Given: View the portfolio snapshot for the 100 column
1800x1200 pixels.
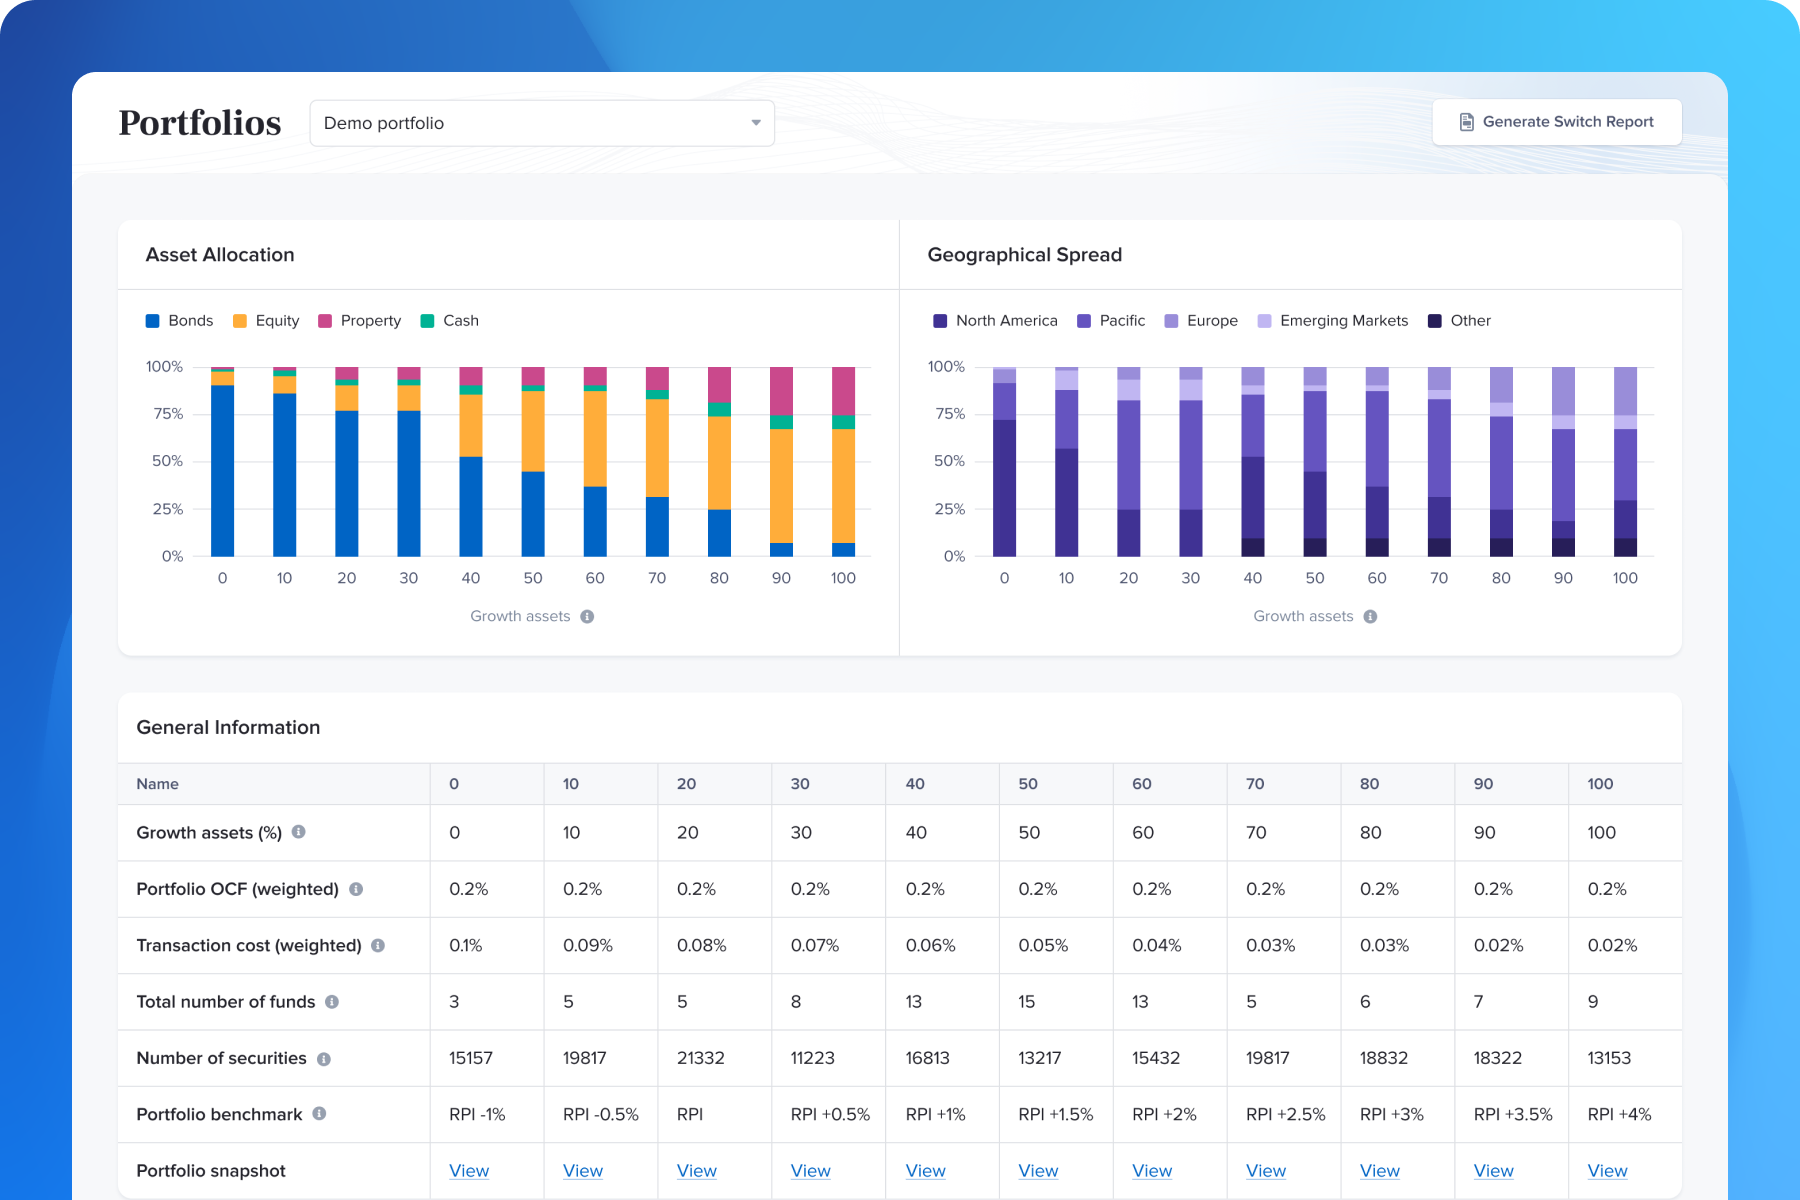Looking at the screenshot, I should pyautogui.click(x=1608, y=1170).
